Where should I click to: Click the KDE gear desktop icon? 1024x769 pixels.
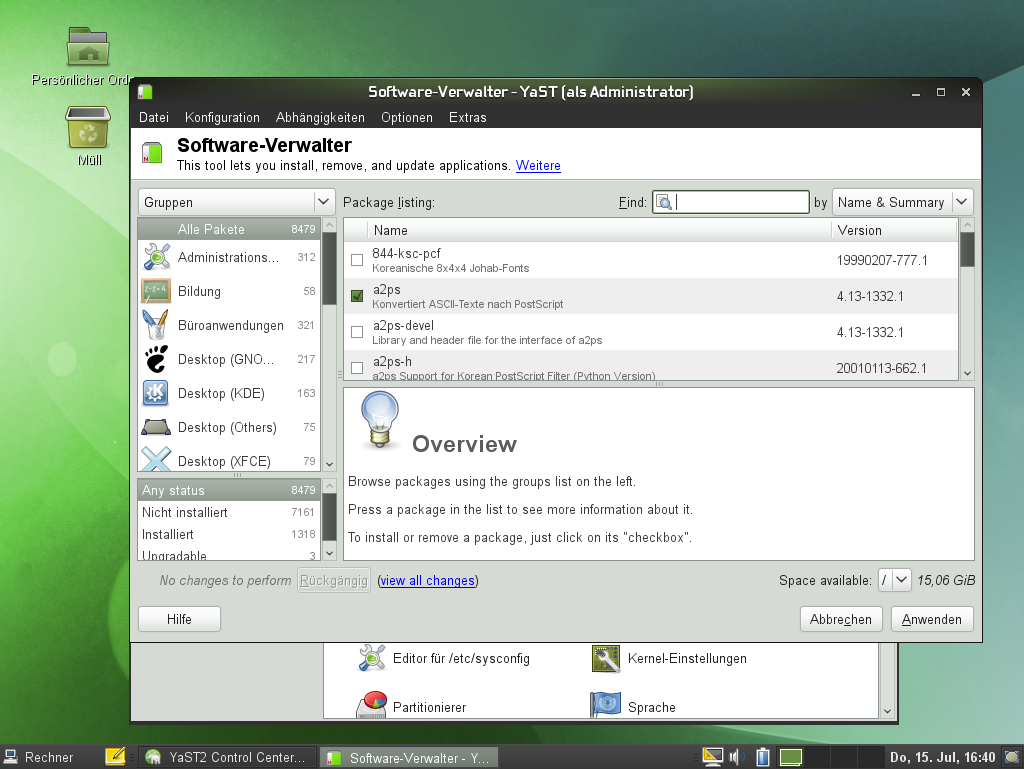point(154,393)
